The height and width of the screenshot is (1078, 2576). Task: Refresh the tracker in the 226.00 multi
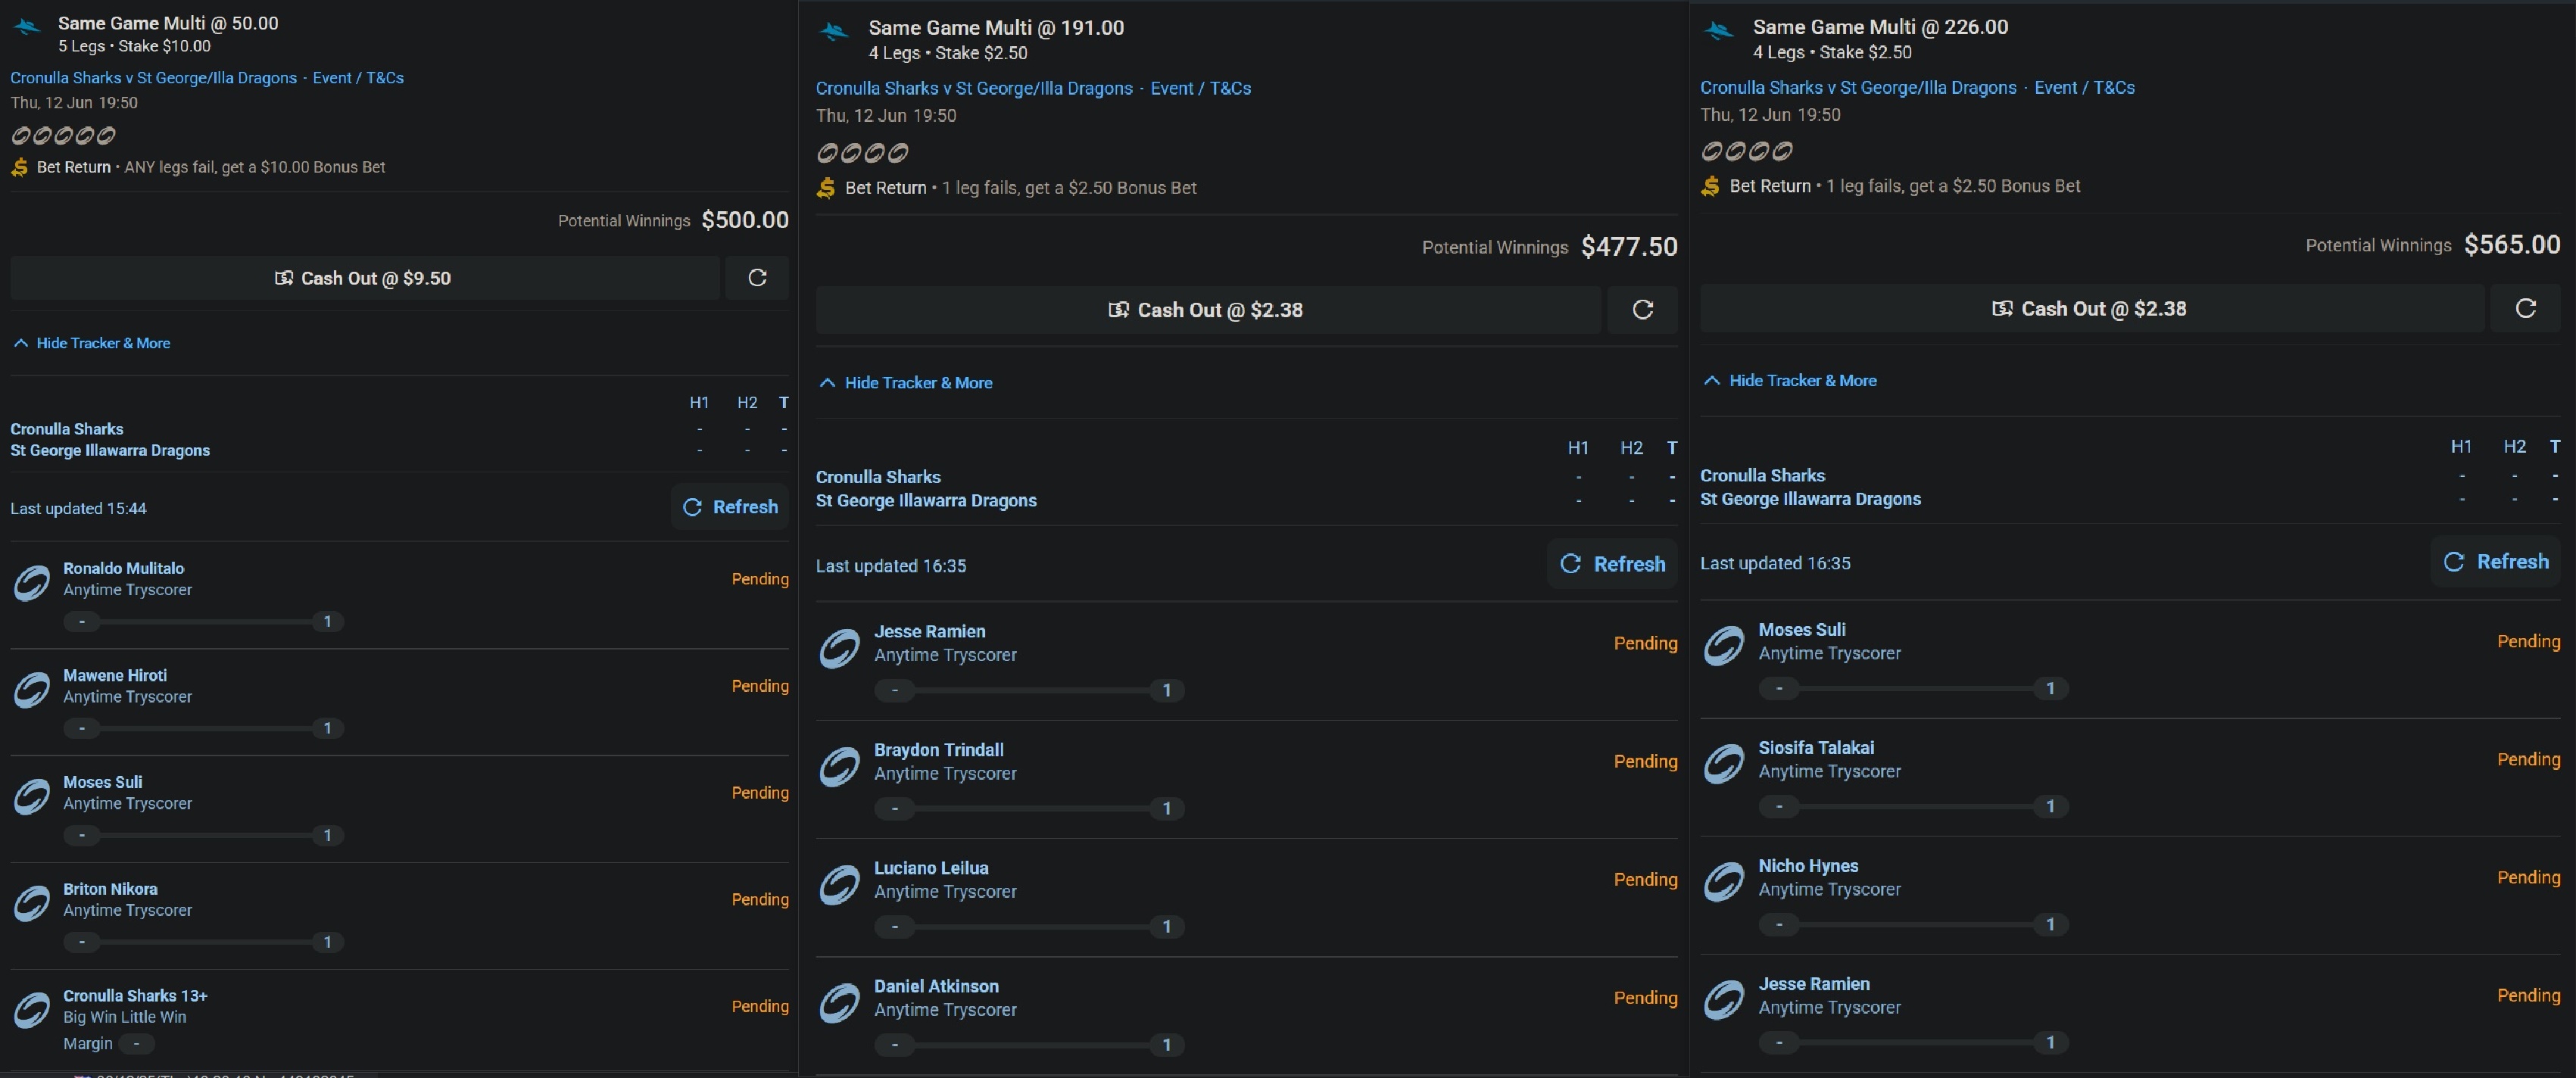pyautogui.click(x=2496, y=562)
